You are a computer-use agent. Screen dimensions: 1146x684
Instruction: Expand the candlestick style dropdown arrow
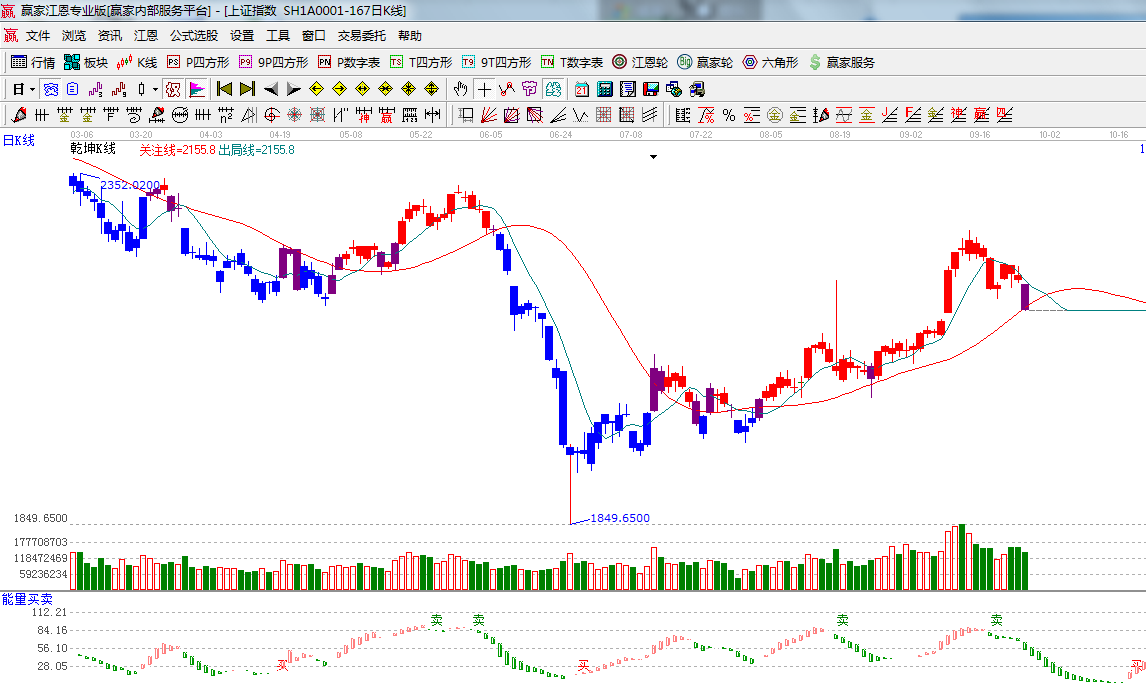[x=155, y=89]
